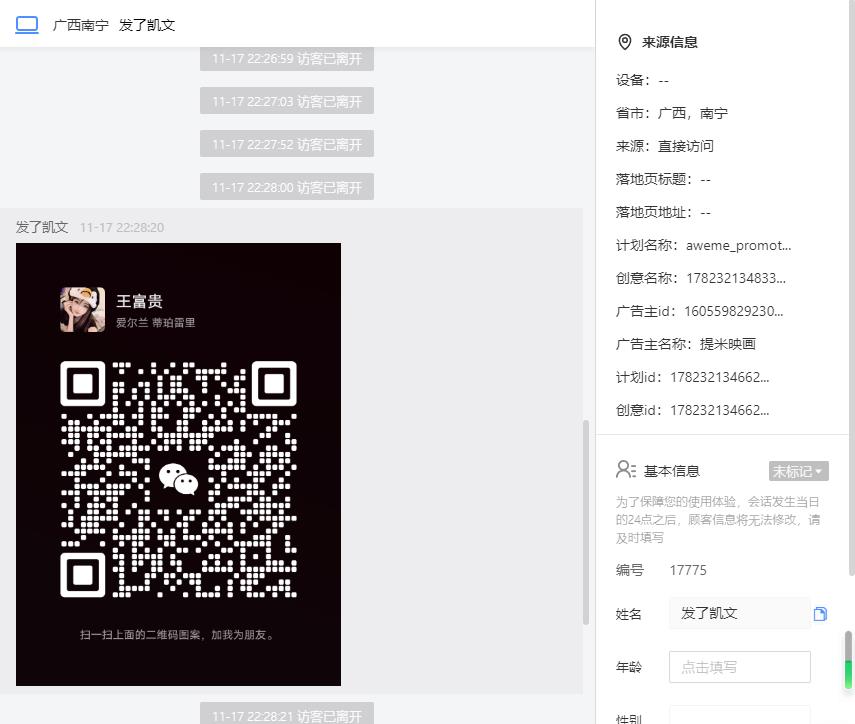Open the 未标记 tag dropdown
The width and height of the screenshot is (855, 724).
click(x=798, y=471)
